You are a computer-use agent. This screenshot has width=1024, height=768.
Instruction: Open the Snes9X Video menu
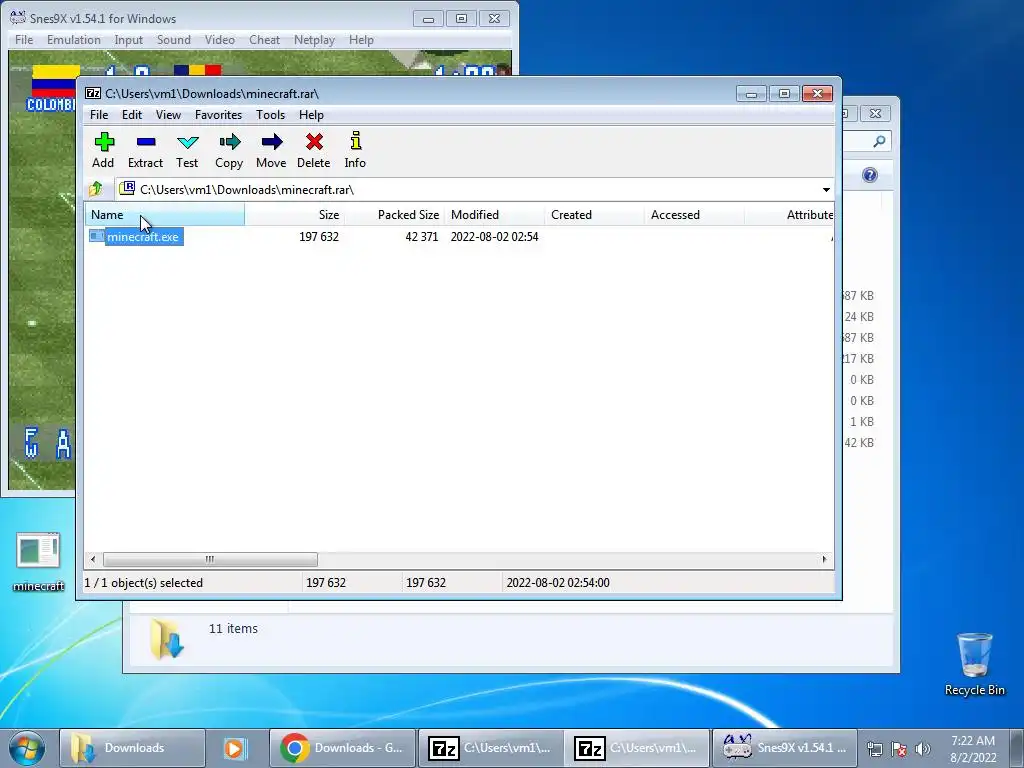219,40
